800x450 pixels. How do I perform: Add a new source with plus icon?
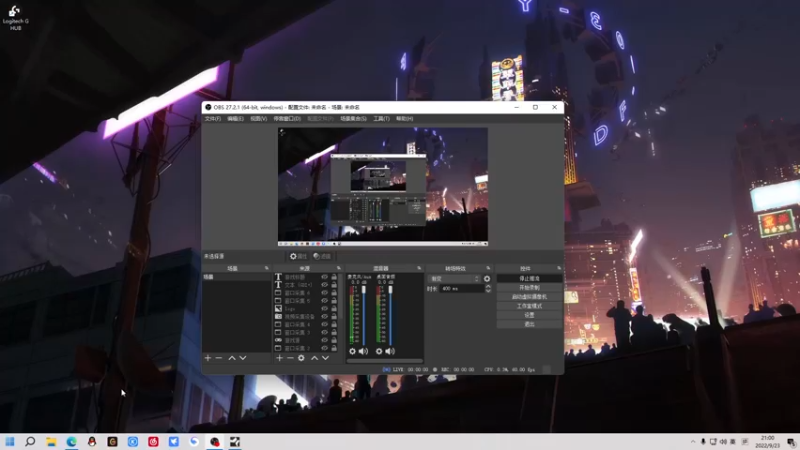279,358
